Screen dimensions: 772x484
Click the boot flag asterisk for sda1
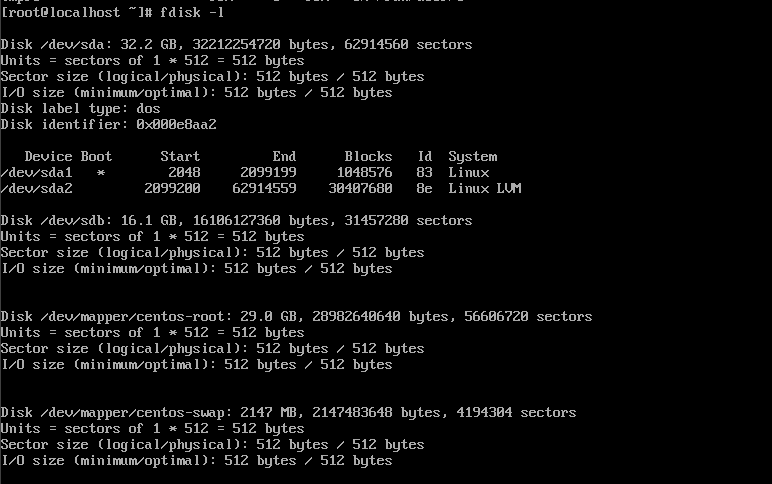[100, 172]
